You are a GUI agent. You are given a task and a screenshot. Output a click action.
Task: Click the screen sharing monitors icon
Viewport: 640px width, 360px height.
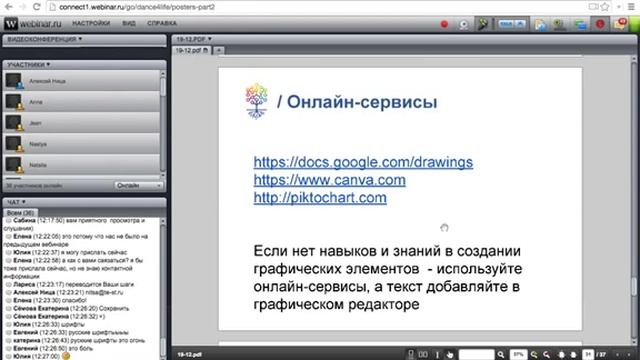(x=580, y=24)
